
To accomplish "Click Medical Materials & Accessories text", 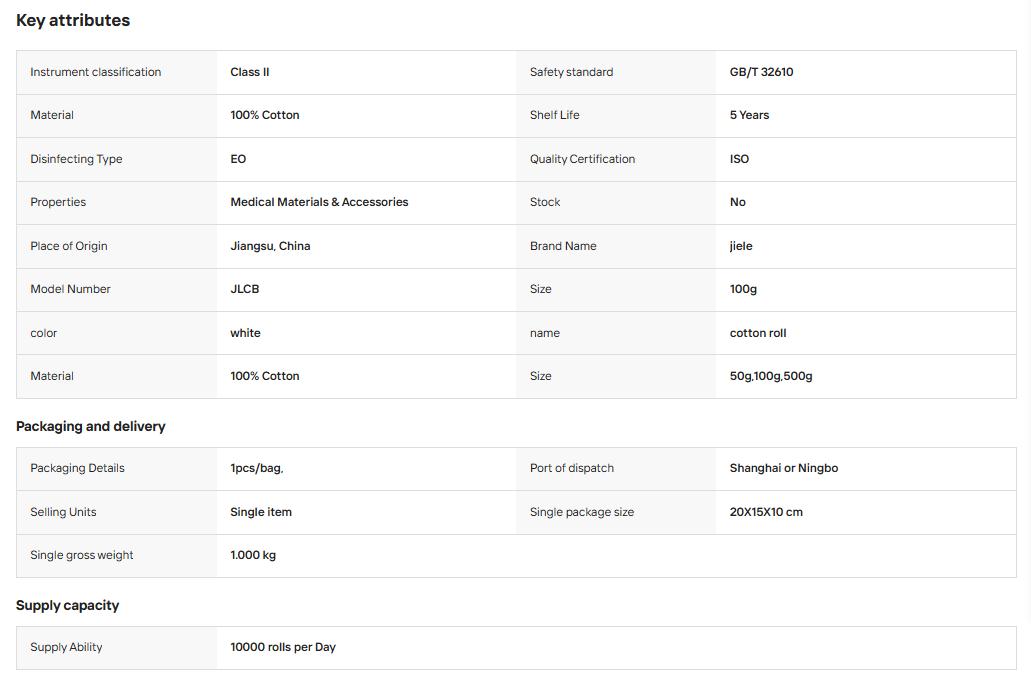I will point(319,202).
